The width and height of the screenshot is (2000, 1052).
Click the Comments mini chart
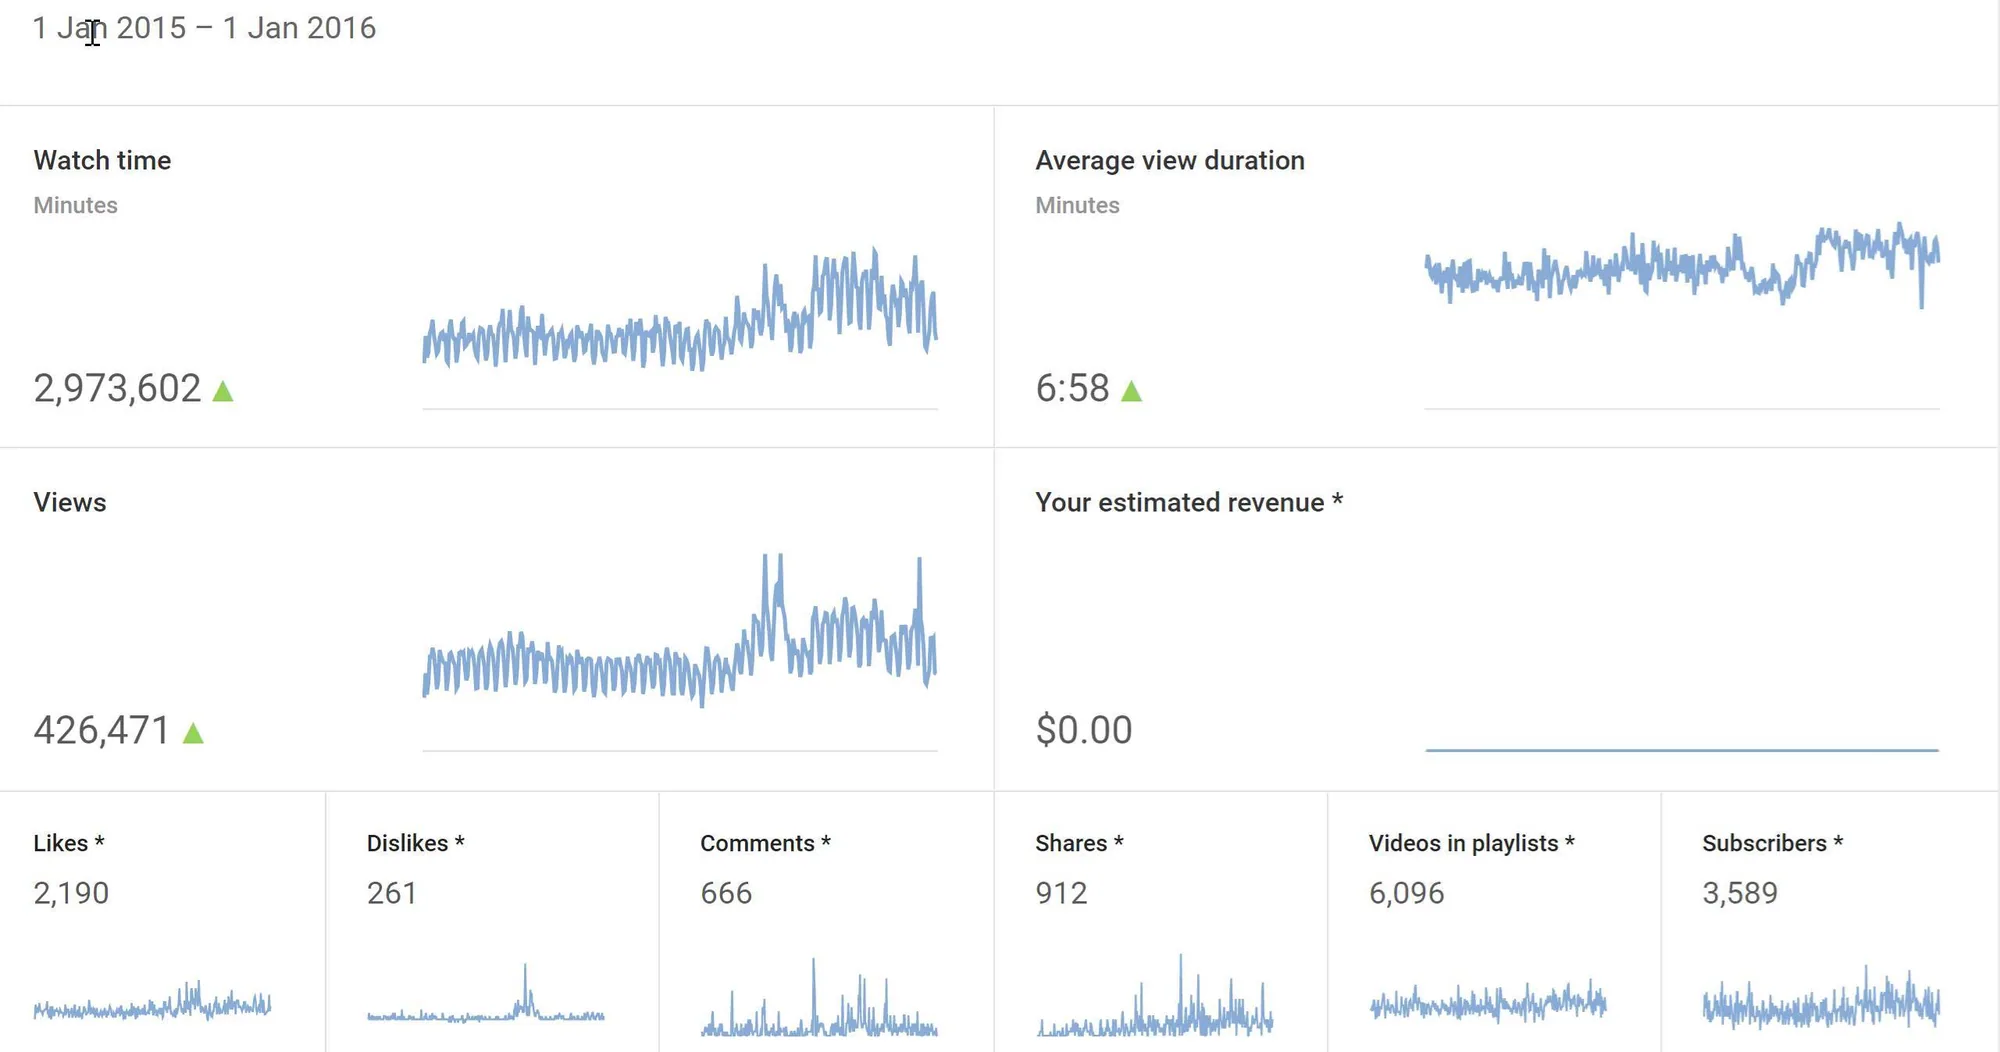819,998
